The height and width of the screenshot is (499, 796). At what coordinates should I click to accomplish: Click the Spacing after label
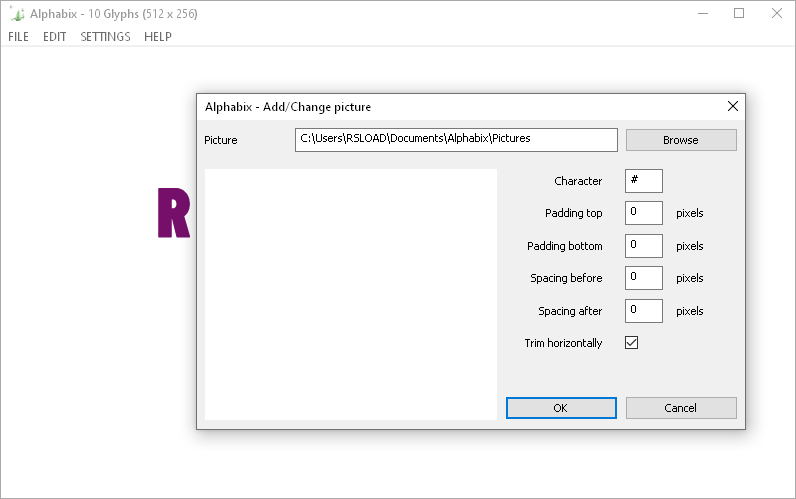(x=570, y=311)
